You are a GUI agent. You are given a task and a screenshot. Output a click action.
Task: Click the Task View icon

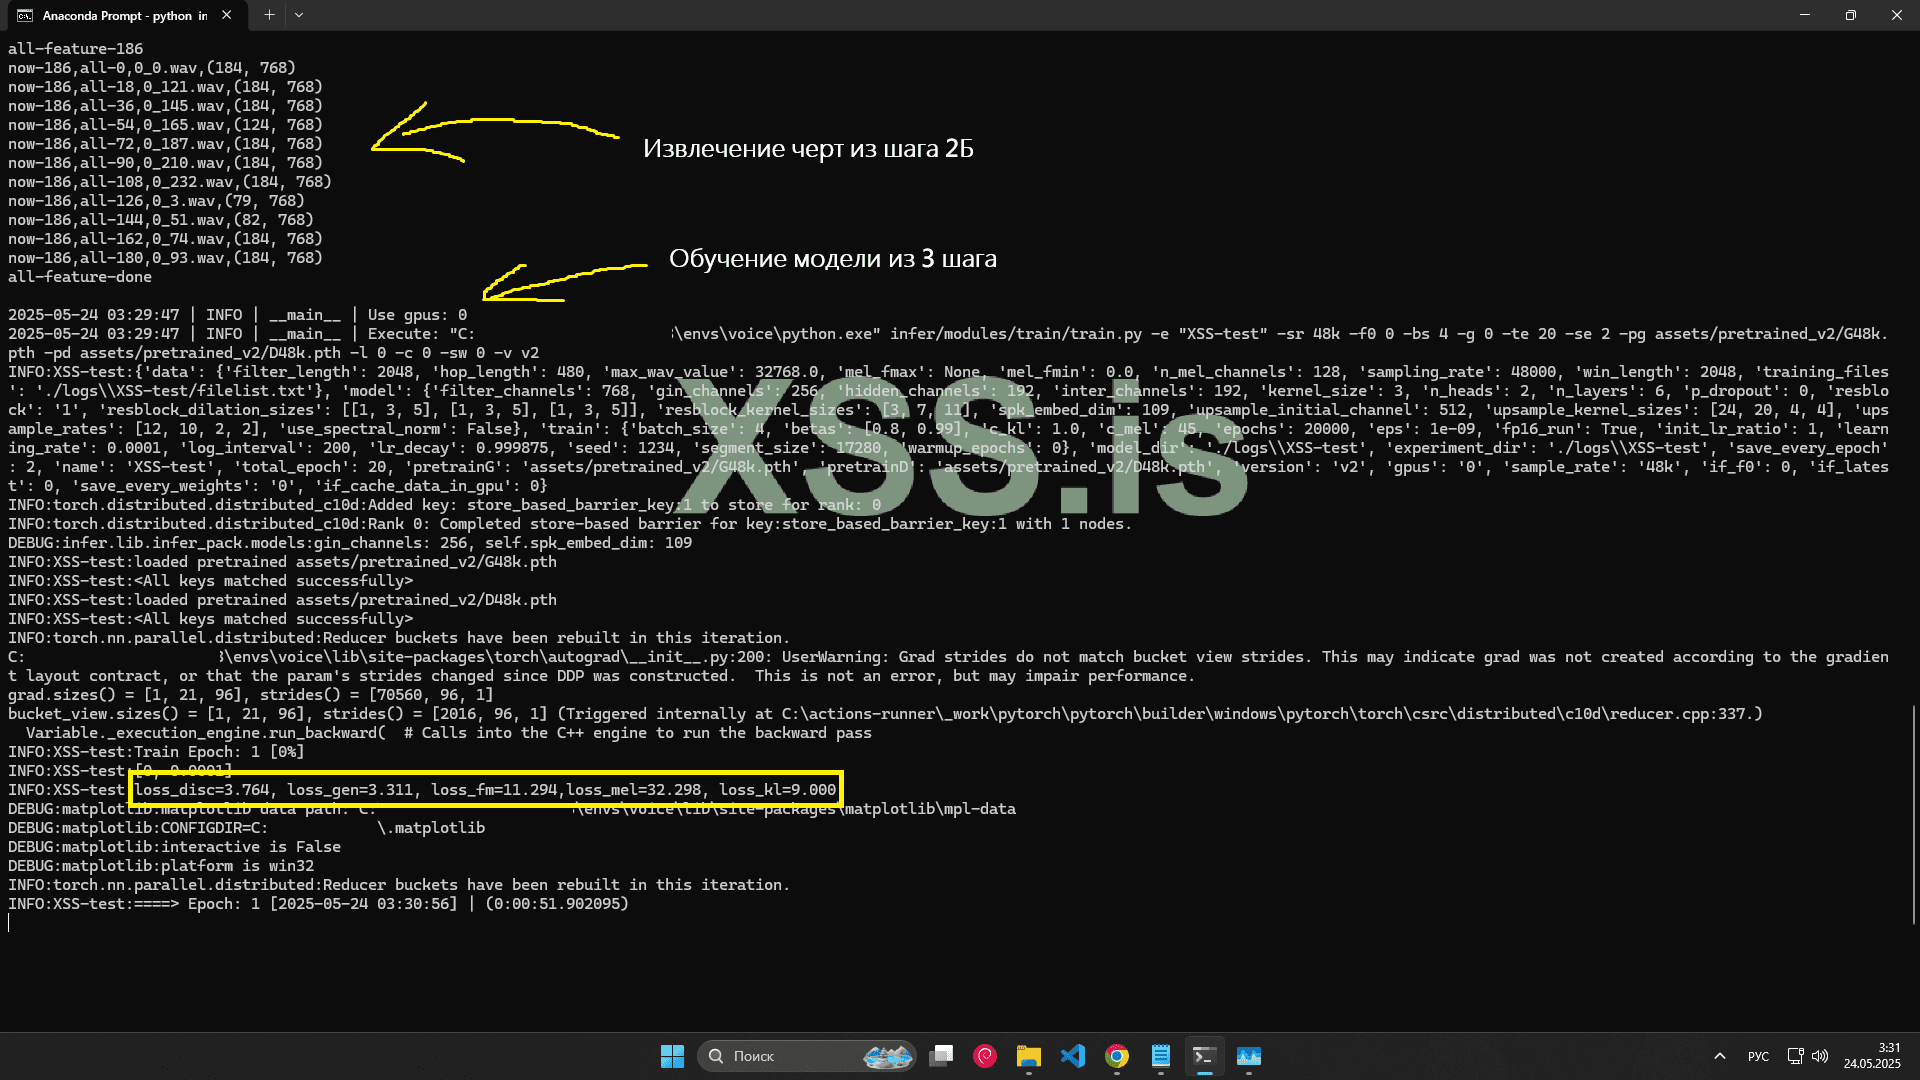point(941,1056)
